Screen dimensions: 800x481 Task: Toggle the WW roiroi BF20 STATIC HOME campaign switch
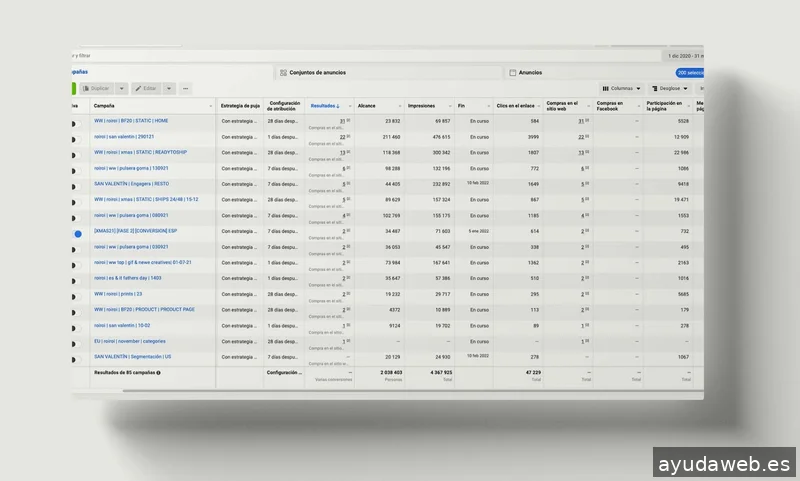76,124
